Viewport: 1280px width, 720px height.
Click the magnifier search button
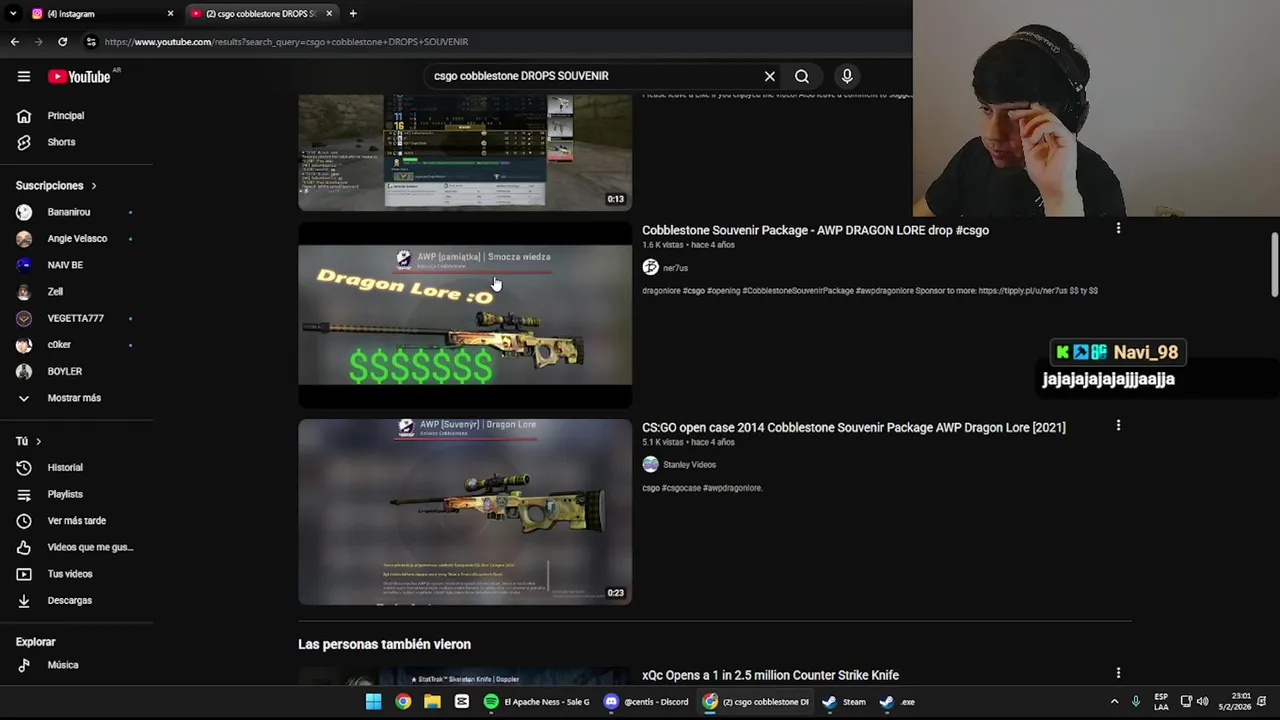click(x=802, y=76)
